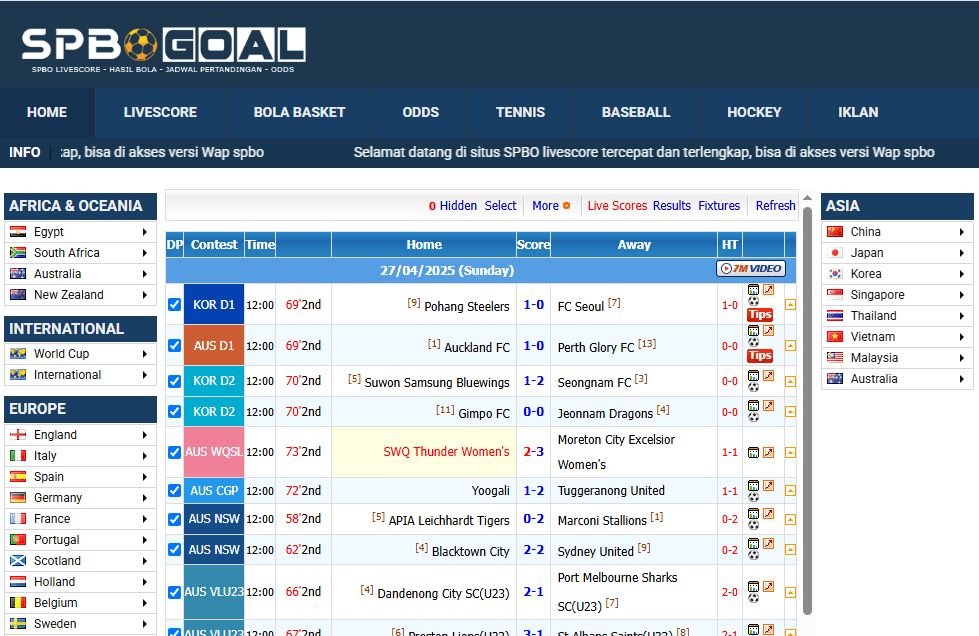This screenshot has width=979, height=636.
Task: Open the More dropdown
Action: (x=550, y=206)
